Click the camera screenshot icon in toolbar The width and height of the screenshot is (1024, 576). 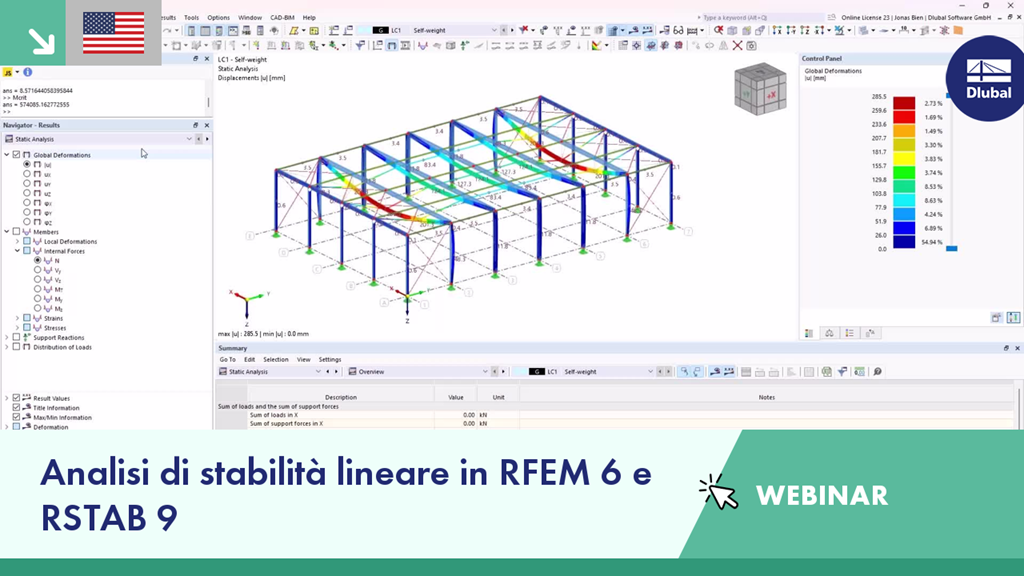752,46
